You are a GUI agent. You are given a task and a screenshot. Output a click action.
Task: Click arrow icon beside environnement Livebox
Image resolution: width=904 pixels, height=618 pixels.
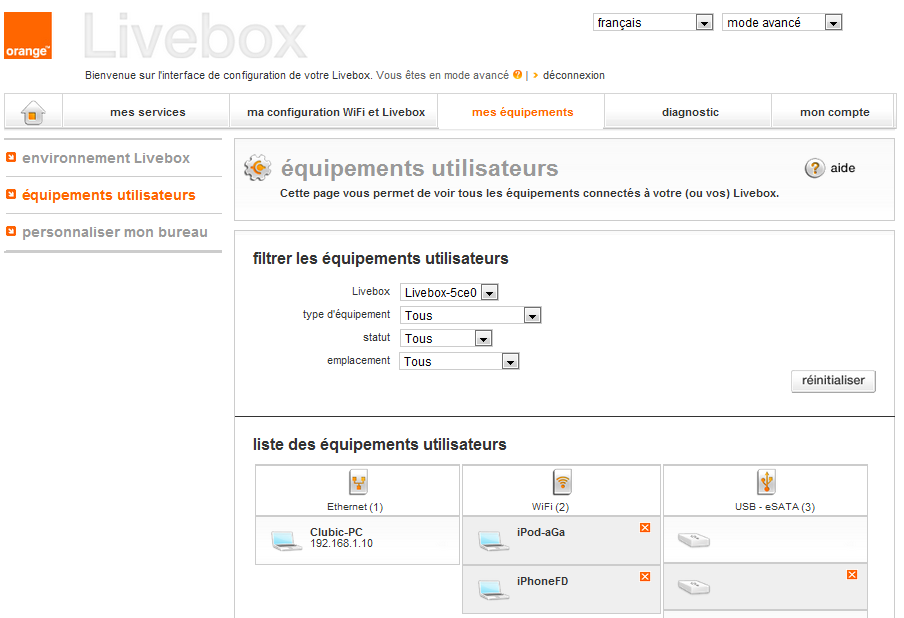(11, 157)
